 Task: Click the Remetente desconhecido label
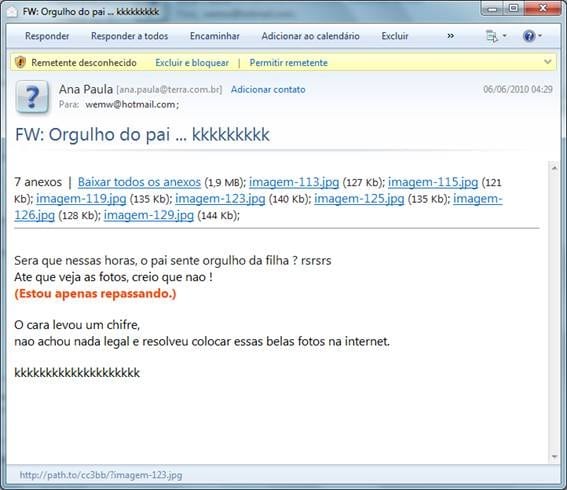point(84,63)
